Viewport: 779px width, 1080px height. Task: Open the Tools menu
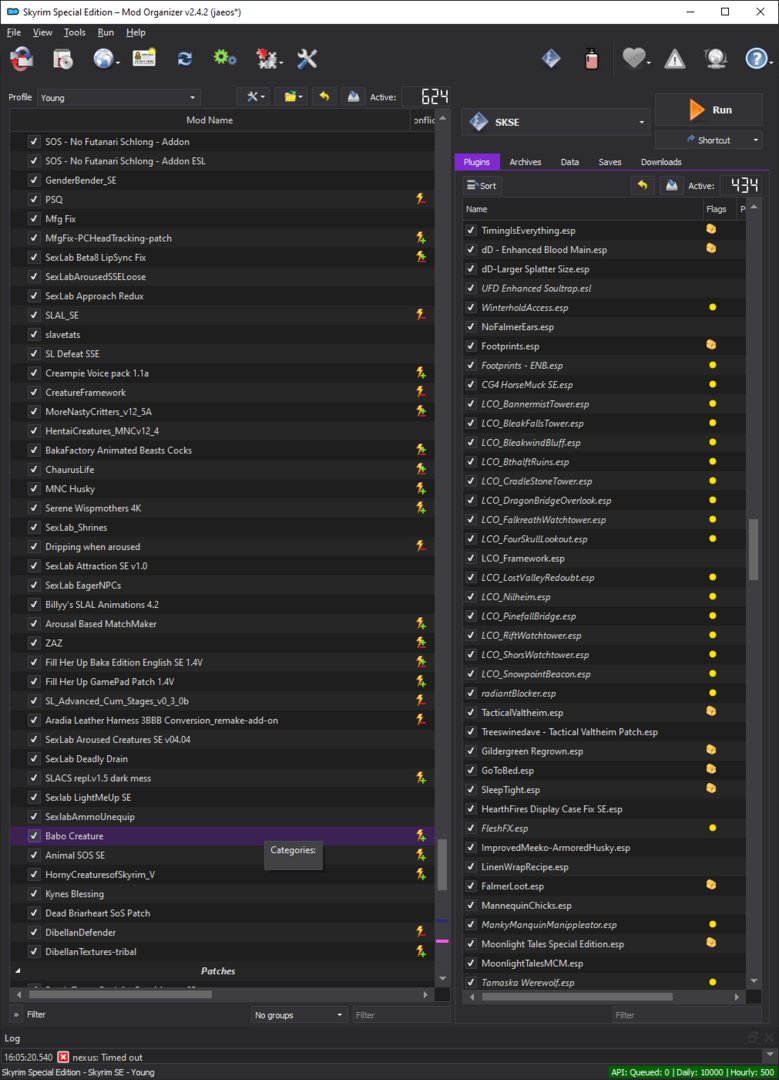pyautogui.click(x=74, y=32)
